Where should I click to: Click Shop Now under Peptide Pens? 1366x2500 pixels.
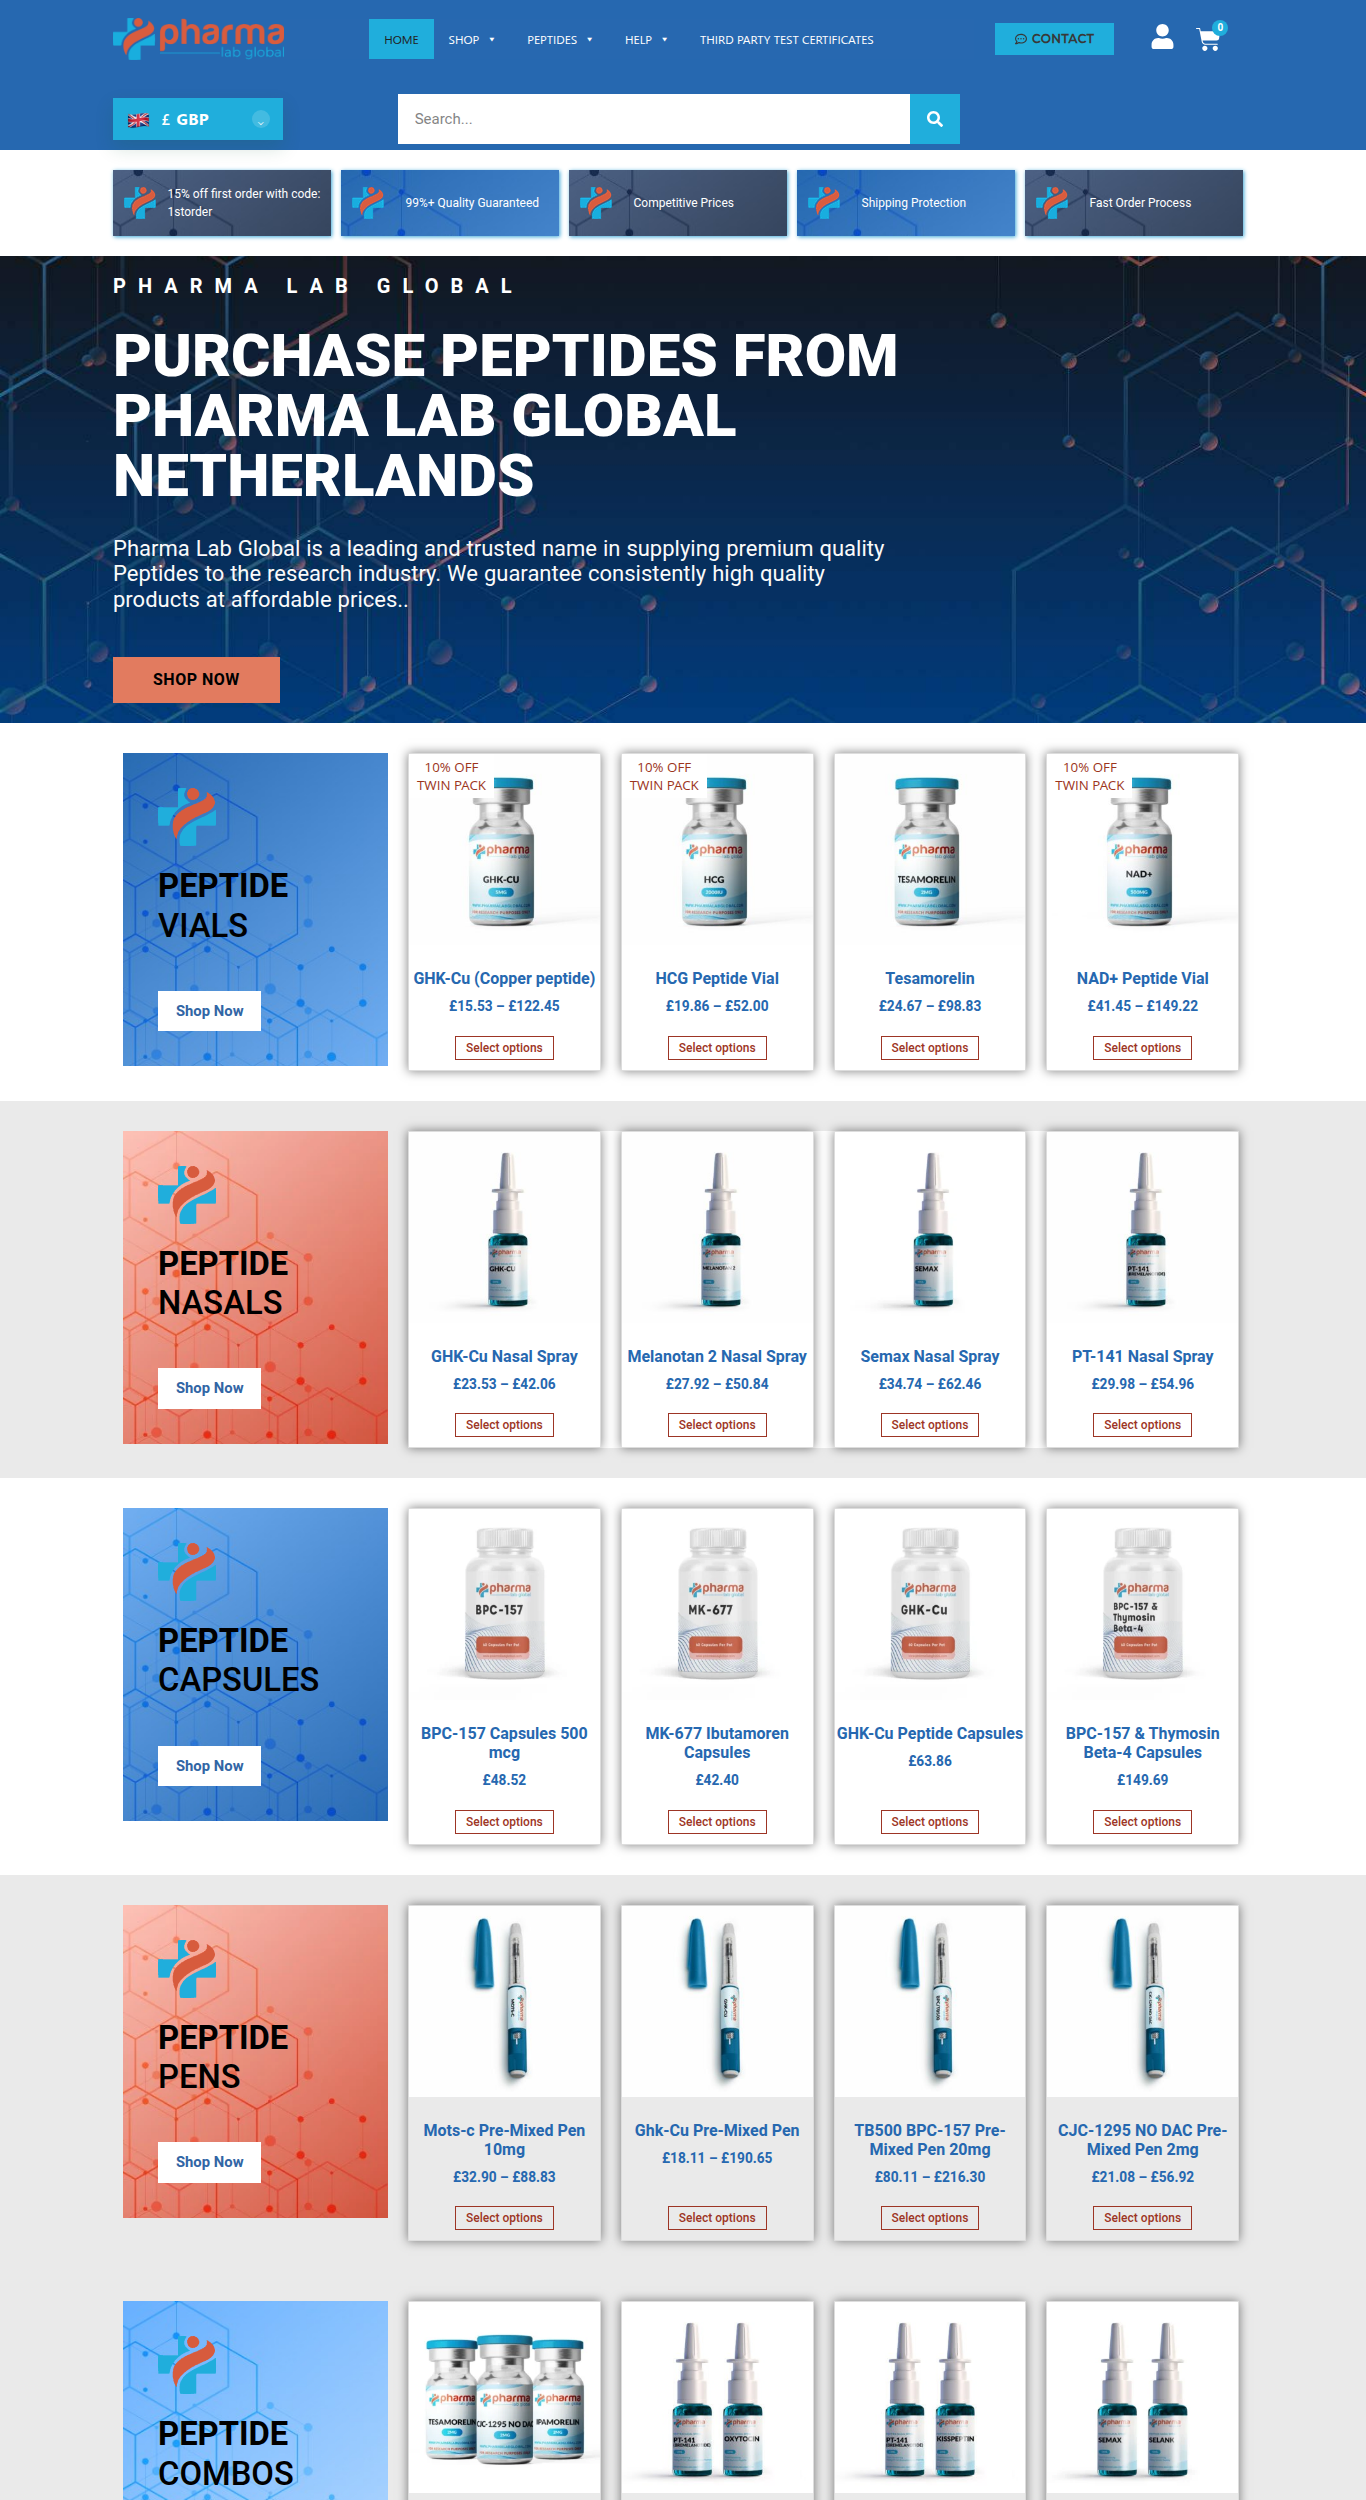(209, 2162)
